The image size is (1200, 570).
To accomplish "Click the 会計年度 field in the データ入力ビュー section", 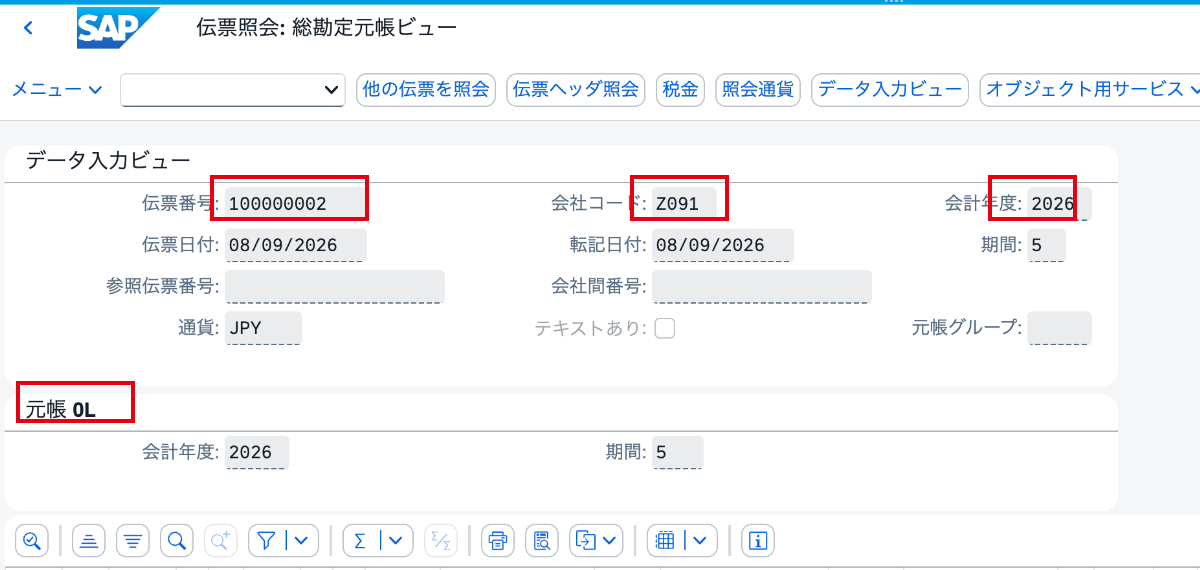I will 1059,203.
